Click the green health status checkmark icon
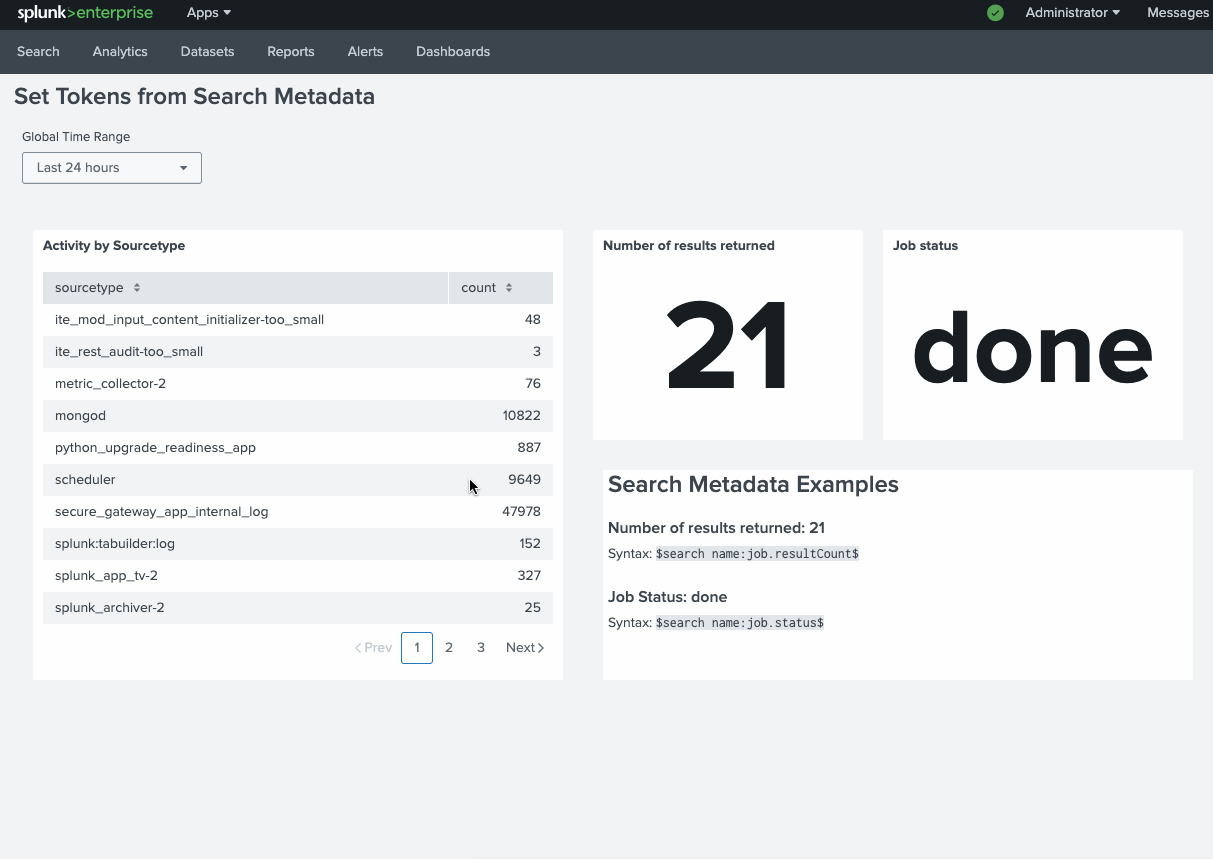 click(x=995, y=13)
